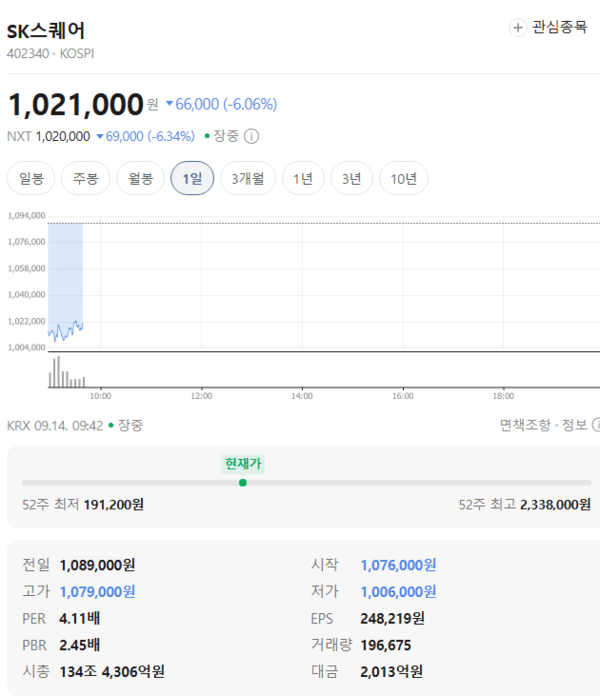Click the volume bars under the chart

coord(67,372)
